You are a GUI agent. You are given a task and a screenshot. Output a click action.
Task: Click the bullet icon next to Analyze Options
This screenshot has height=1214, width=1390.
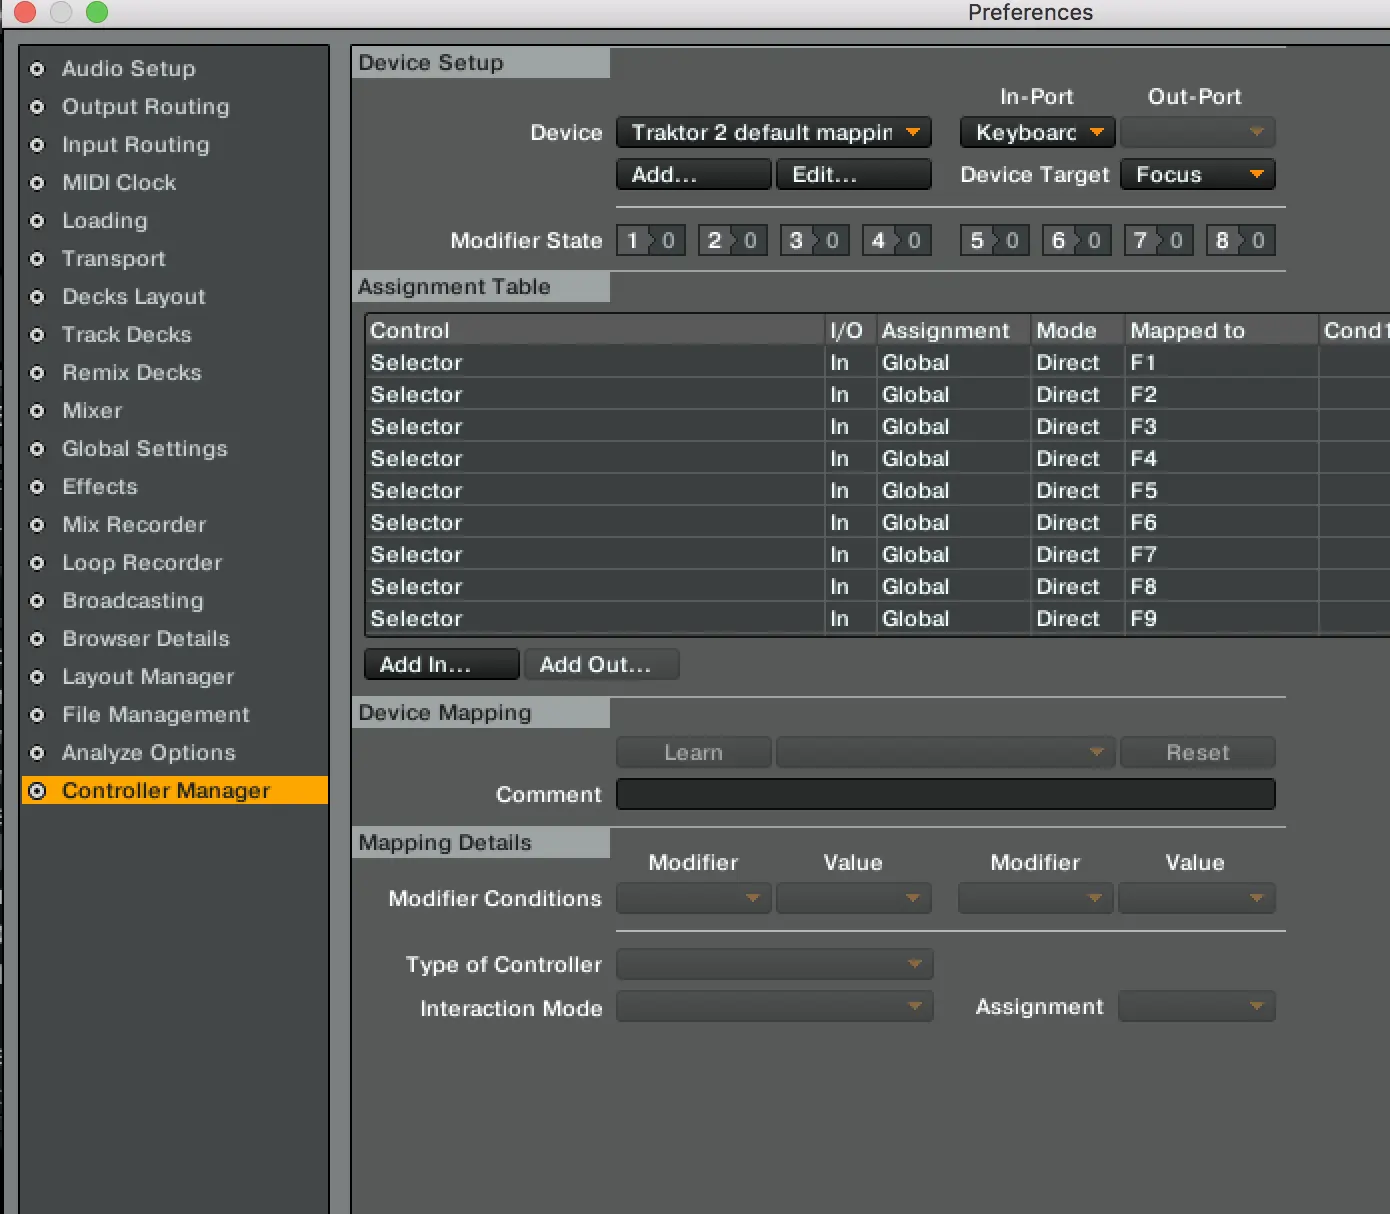point(37,753)
